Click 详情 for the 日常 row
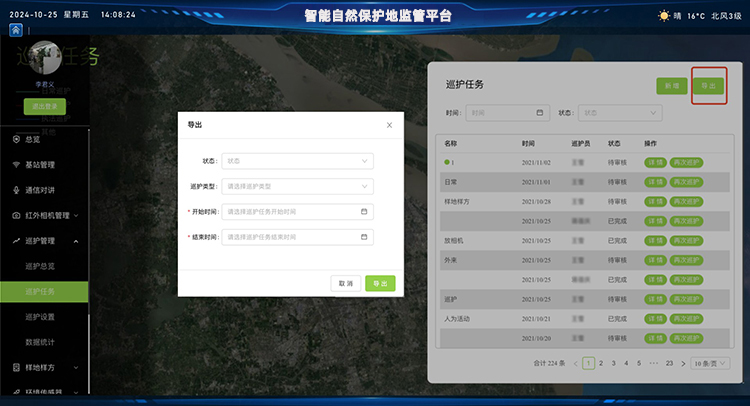The width and height of the screenshot is (750, 406). 655,182
